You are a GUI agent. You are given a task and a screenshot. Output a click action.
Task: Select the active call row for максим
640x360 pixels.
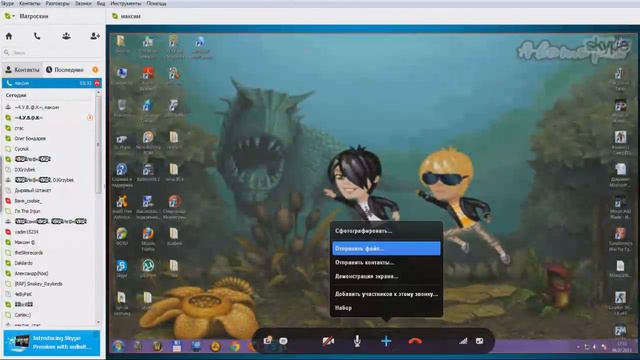pyautogui.click(x=52, y=83)
